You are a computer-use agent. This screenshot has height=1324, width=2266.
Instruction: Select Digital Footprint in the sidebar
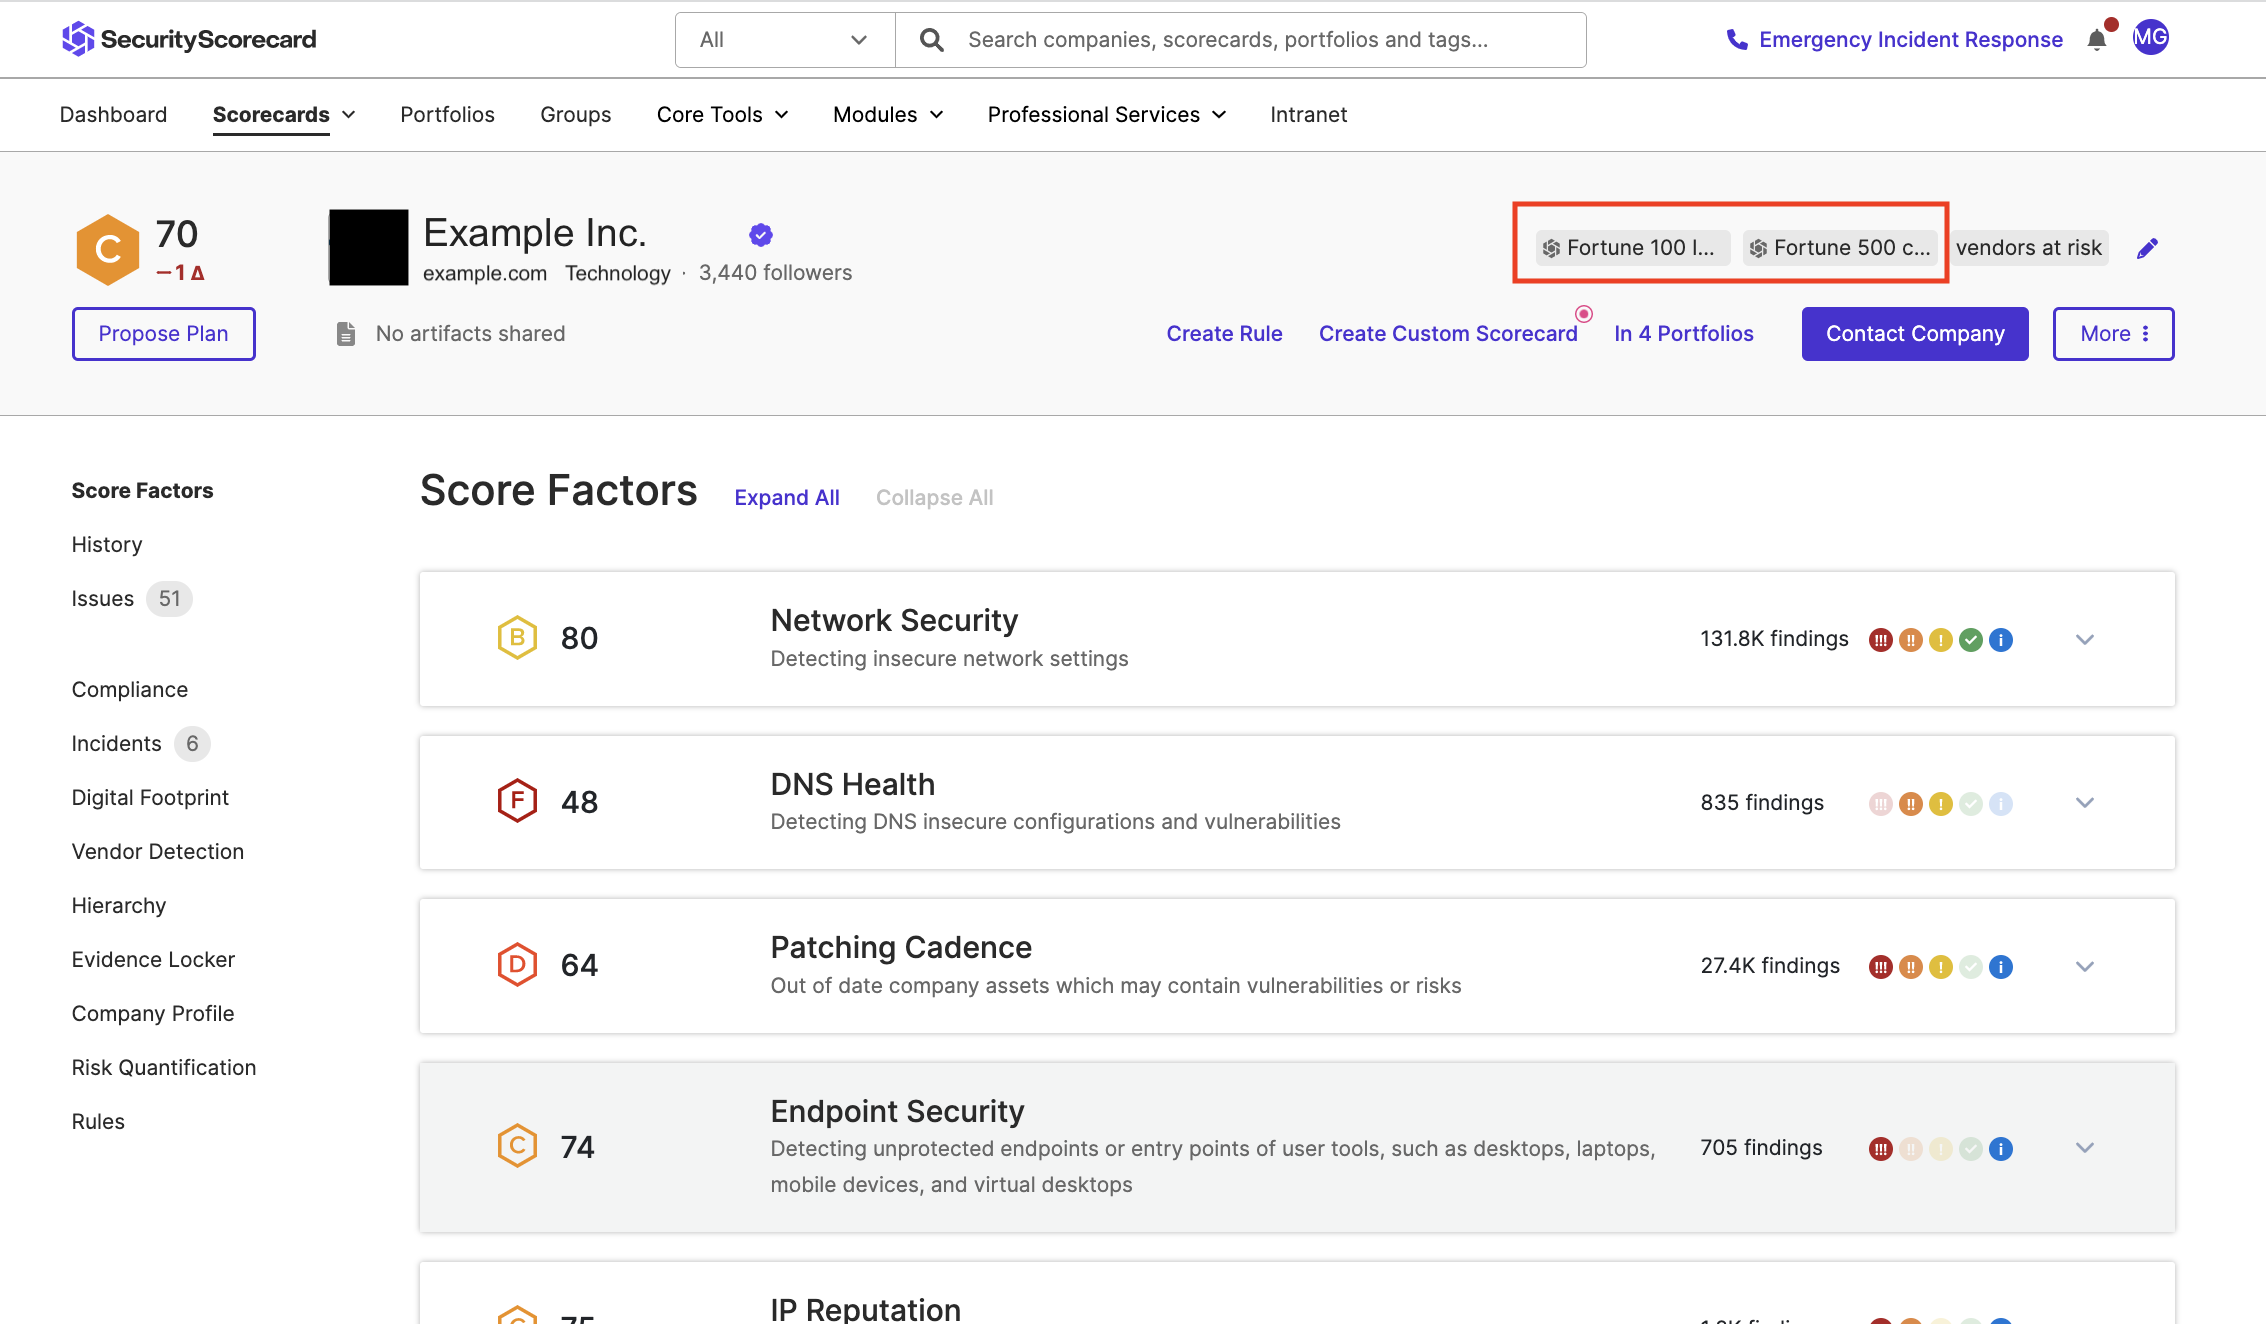point(150,798)
